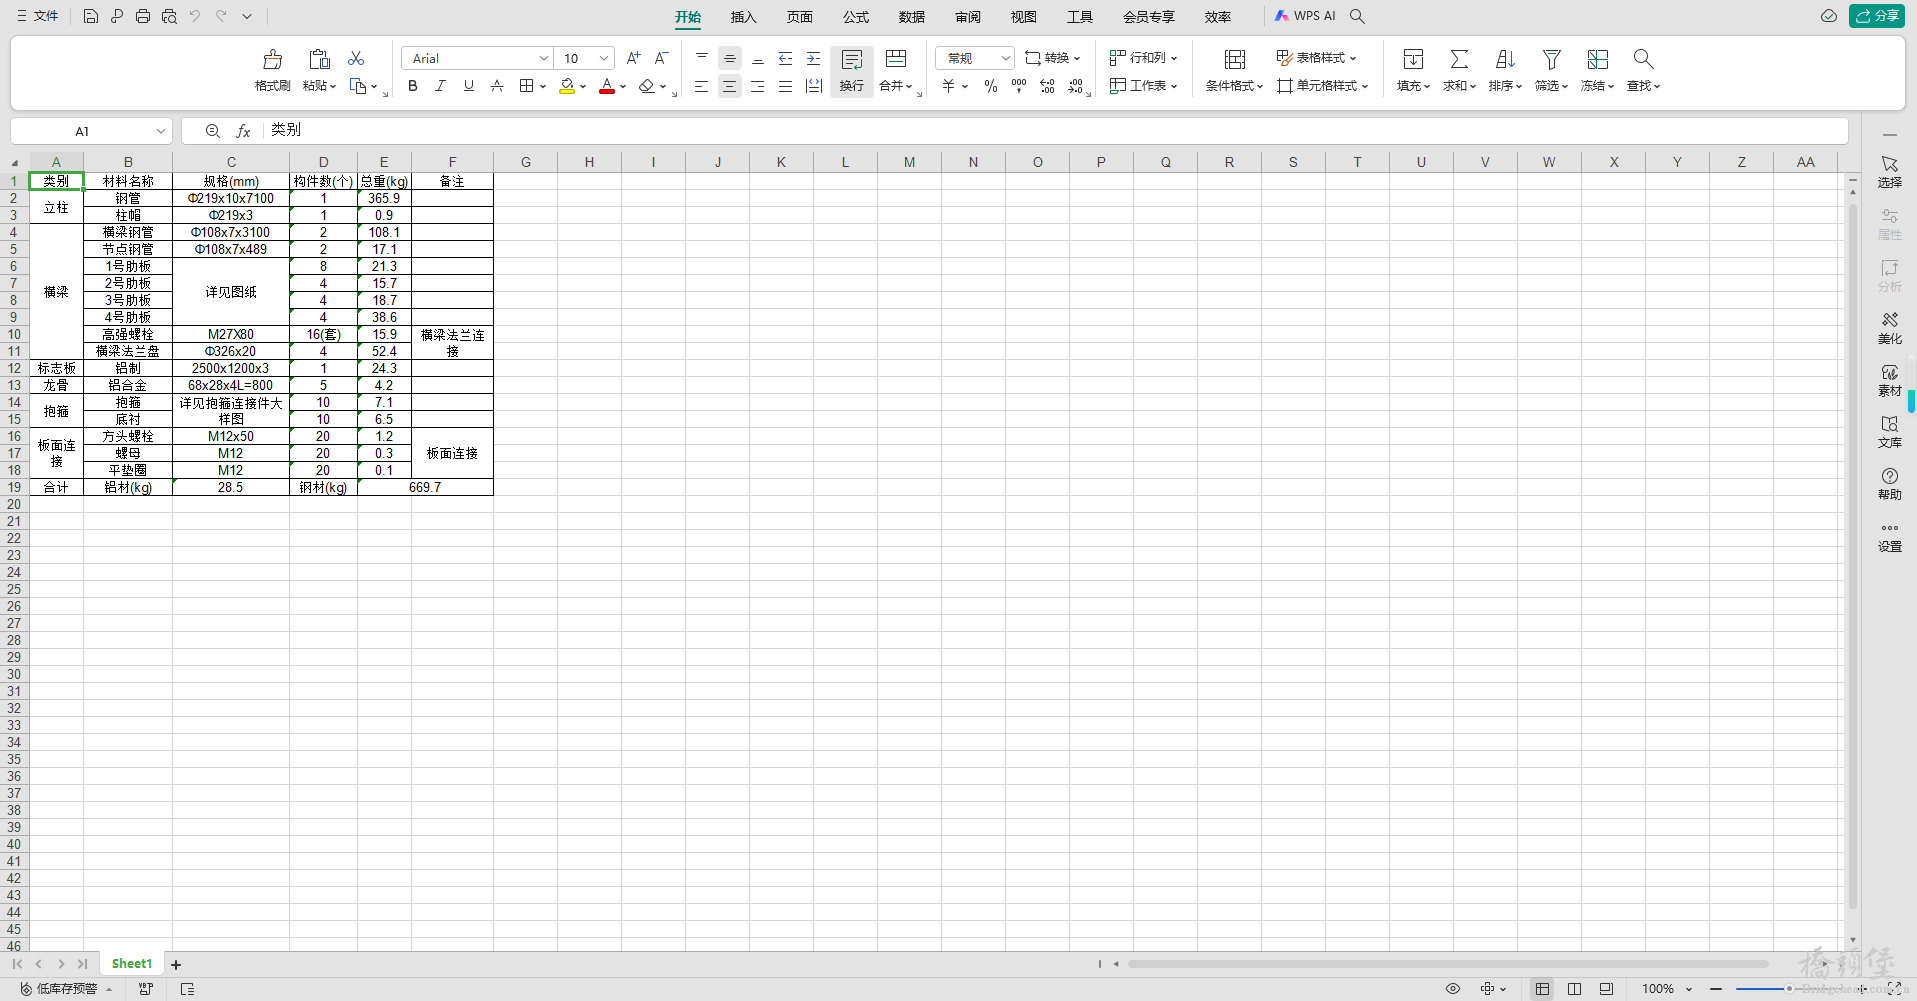Click the Format Painter (格式刷) icon
1917x1001 pixels.
(x=272, y=59)
